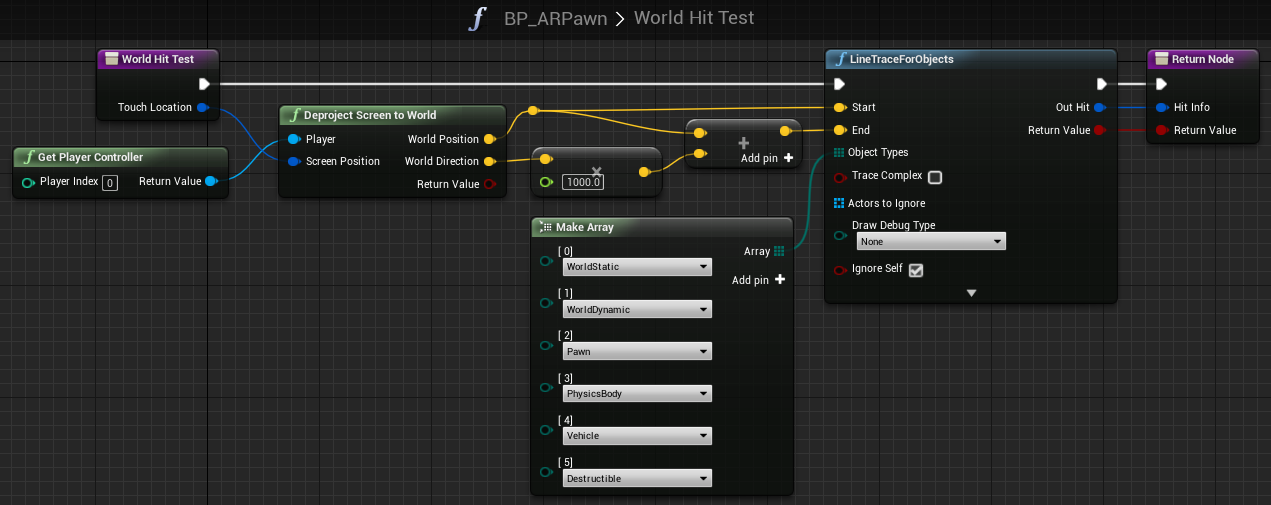Click the World Direction output pin

[489, 161]
